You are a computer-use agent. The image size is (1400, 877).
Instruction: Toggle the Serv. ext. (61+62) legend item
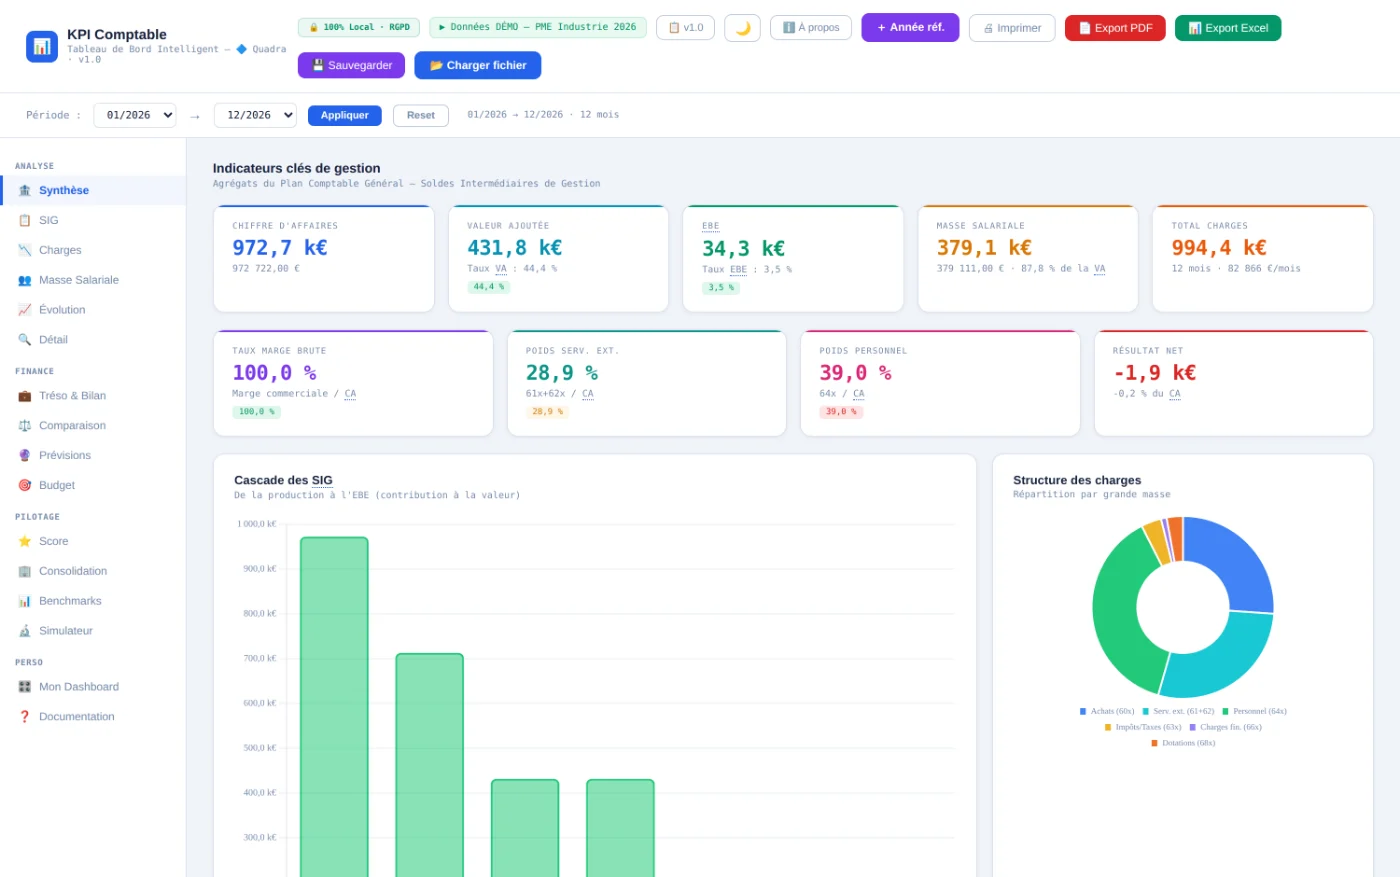click(x=1178, y=711)
